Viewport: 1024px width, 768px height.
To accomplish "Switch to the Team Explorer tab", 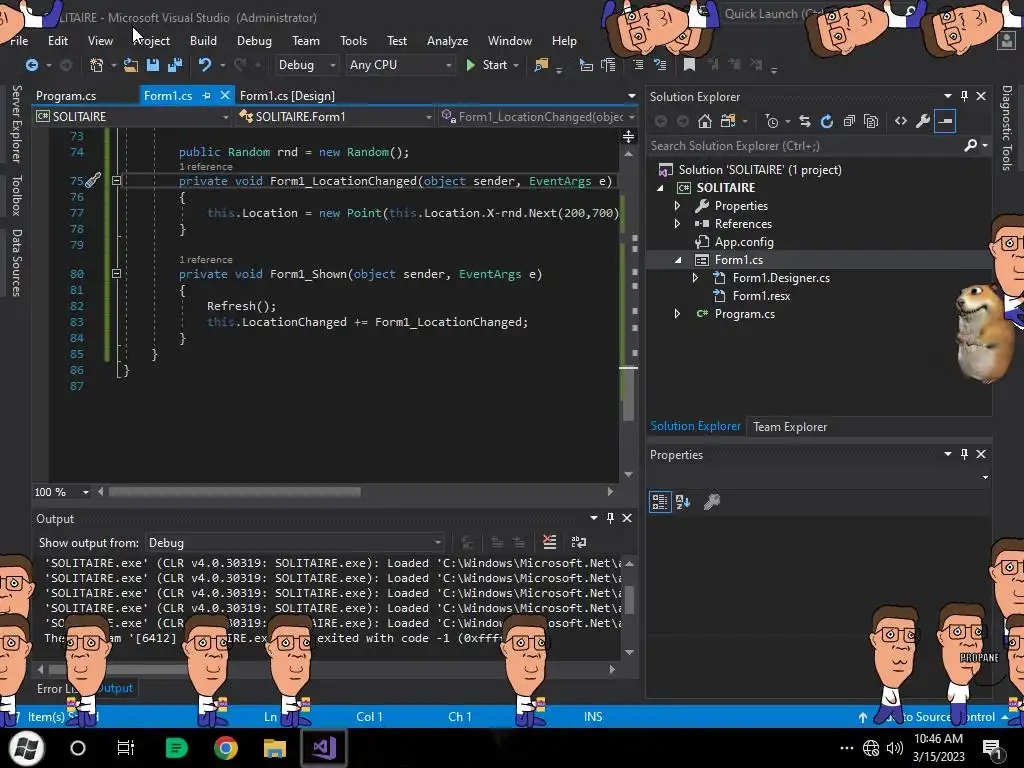I will pyautogui.click(x=790, y=426).
